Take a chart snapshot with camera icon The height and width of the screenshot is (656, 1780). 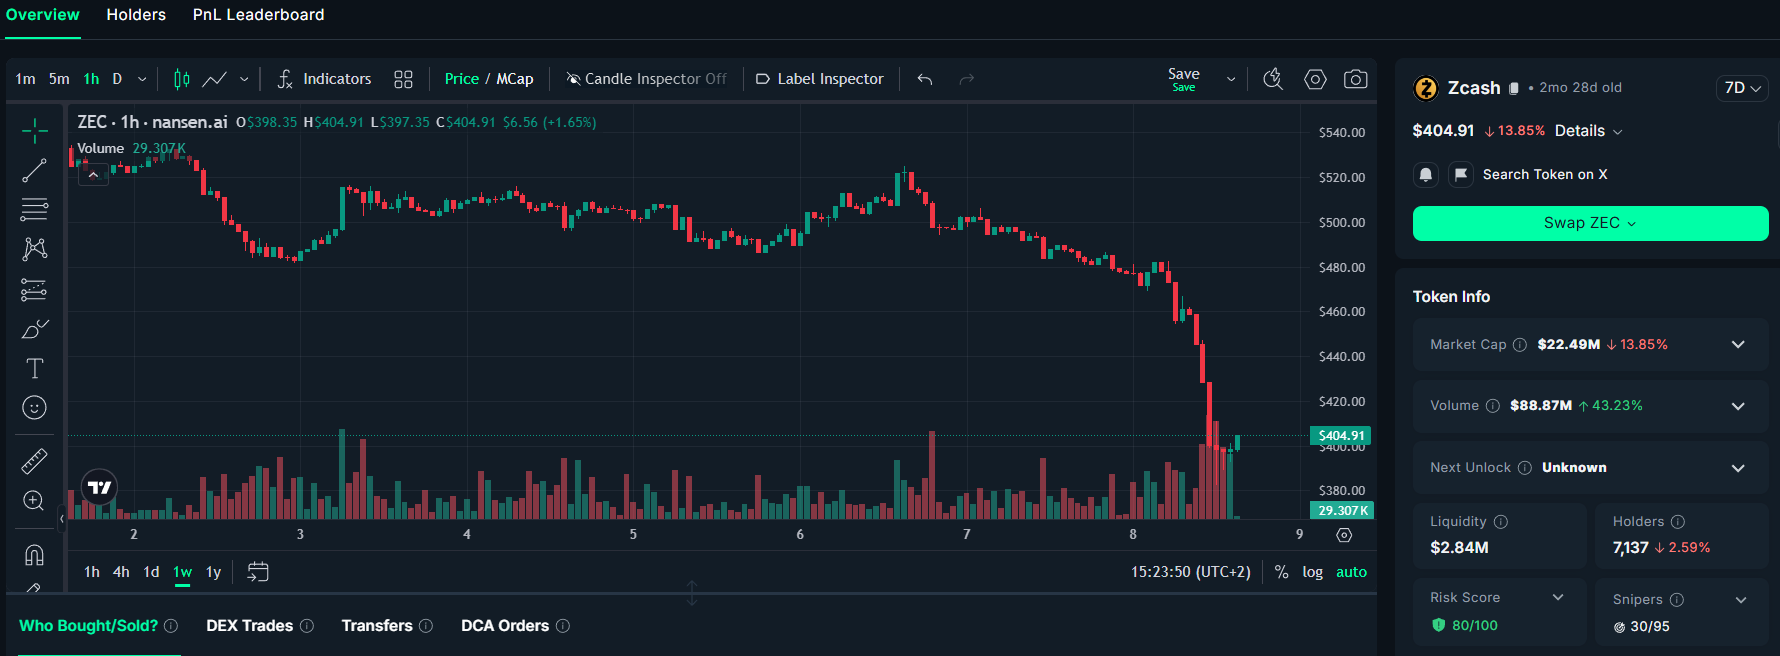click(1355, 79)
